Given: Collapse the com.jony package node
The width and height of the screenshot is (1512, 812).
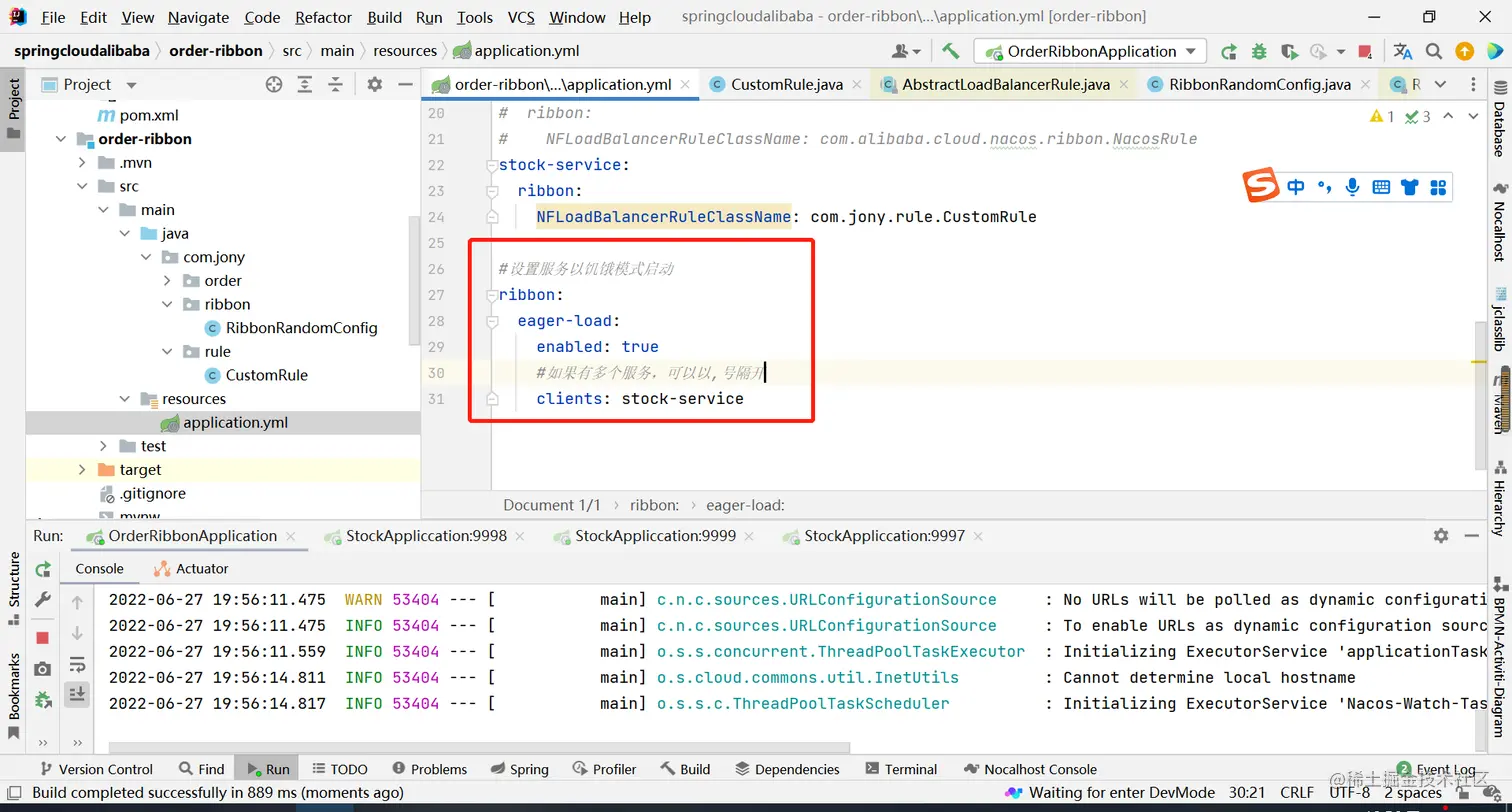Looking at the screenshot, I should tap(146, 257).
